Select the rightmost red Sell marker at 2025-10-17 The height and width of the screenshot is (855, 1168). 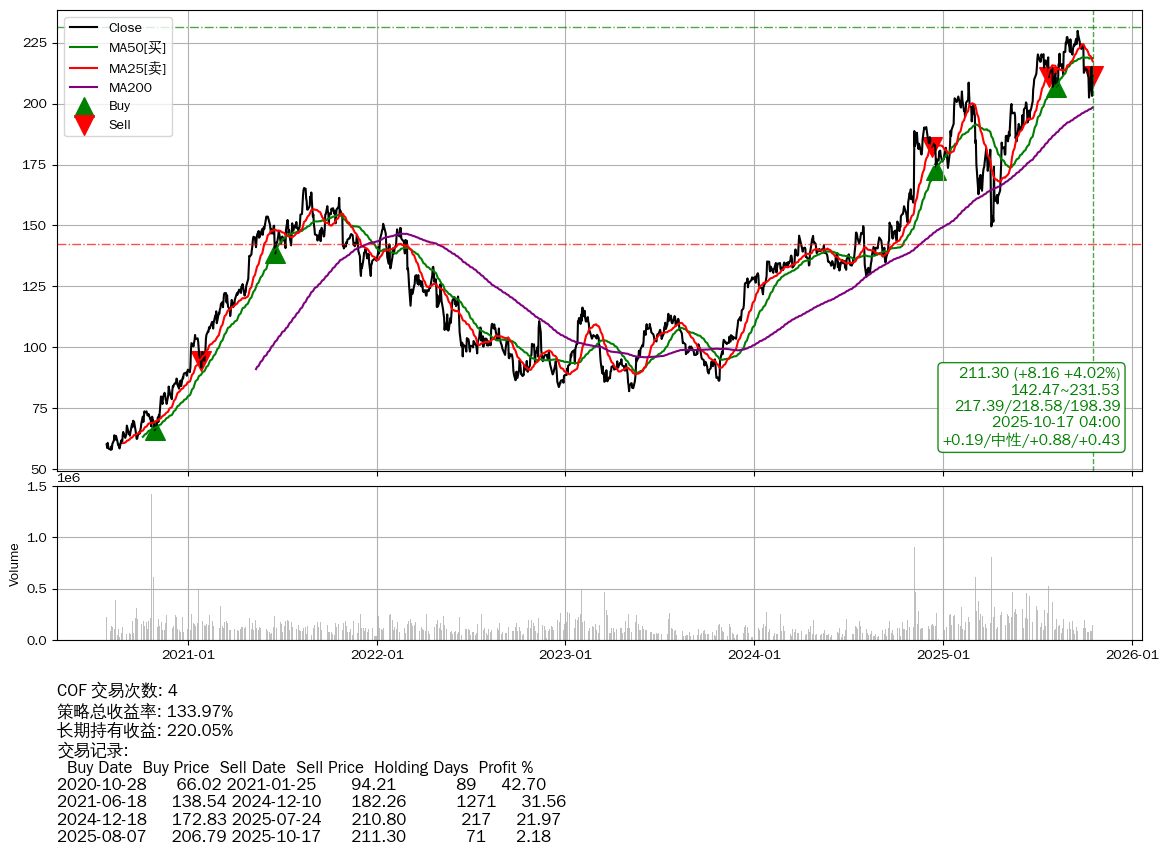pyautogui.click(x=1093, y=76)
